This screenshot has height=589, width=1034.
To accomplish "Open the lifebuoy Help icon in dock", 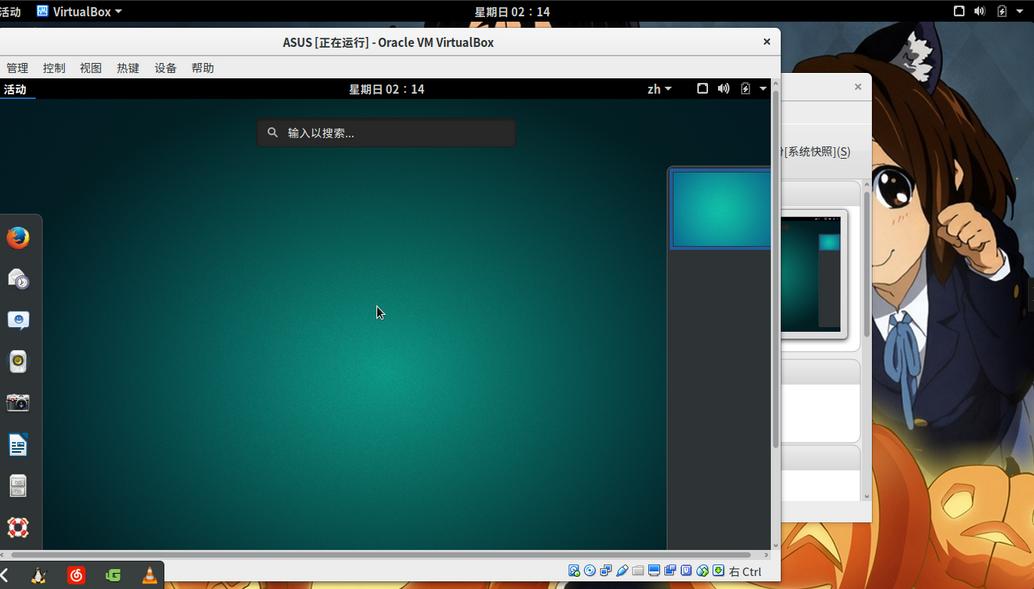I will (x=18, y=528).
